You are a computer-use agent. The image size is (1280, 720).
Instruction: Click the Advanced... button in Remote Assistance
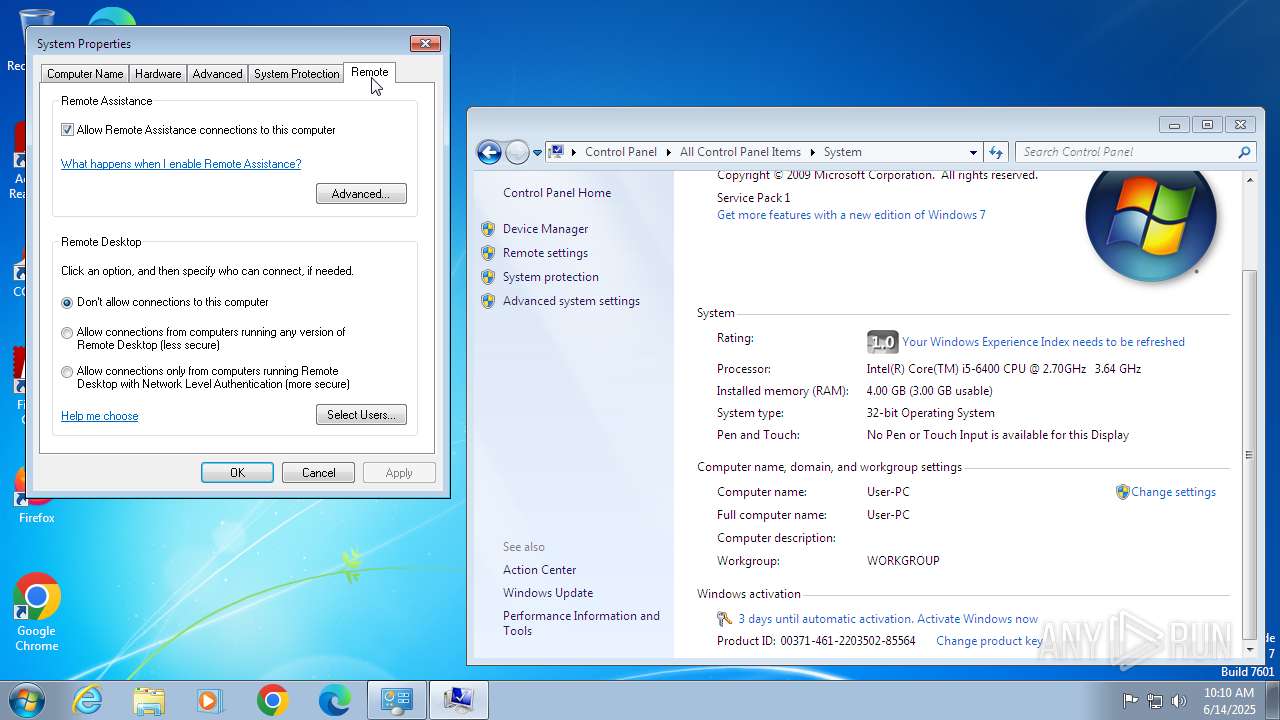tap(361, 194)
